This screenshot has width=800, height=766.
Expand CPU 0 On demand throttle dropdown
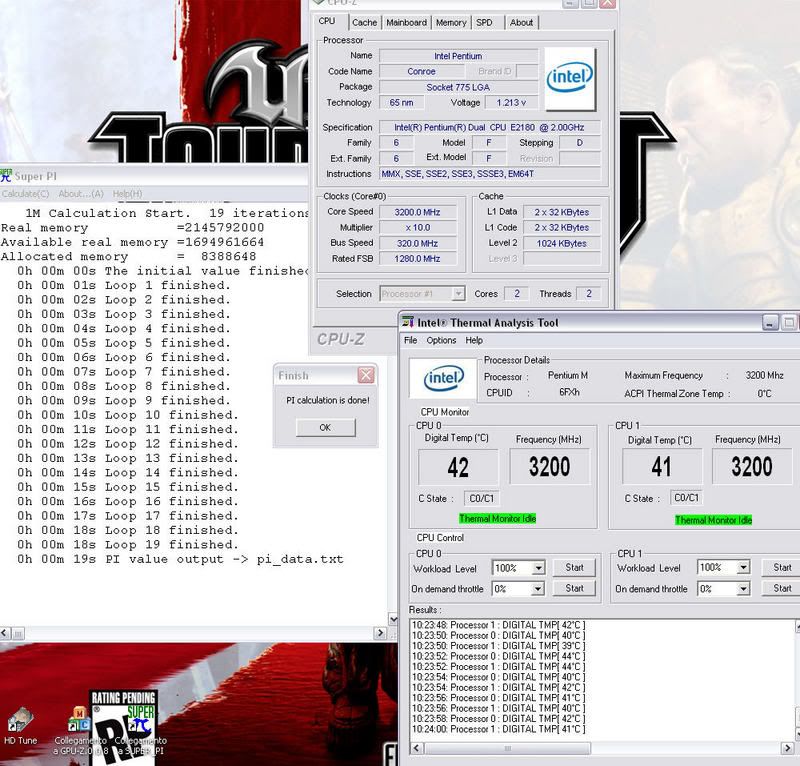click(538, 589)
